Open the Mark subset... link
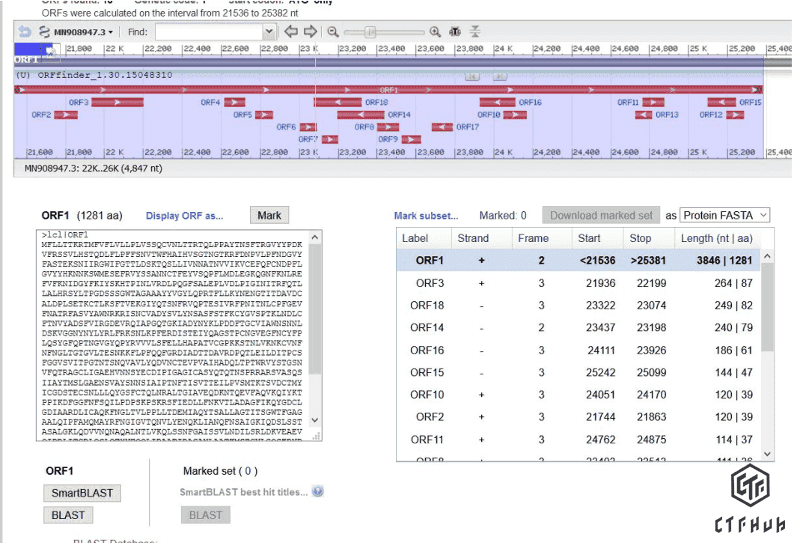Screen dimensions: 795x543 [425, 215]
